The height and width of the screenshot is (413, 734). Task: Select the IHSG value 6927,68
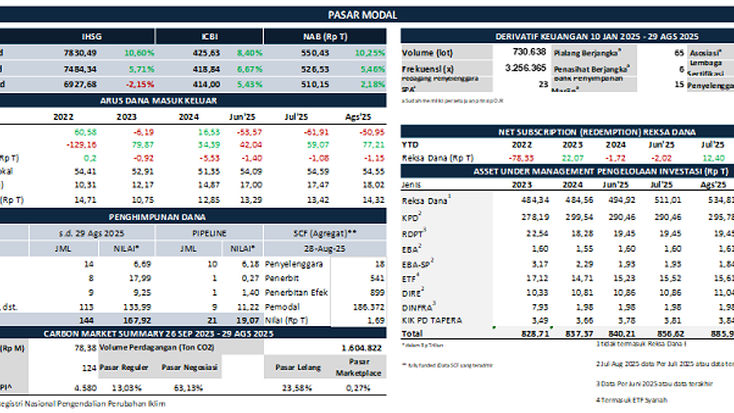coord(80,84)
